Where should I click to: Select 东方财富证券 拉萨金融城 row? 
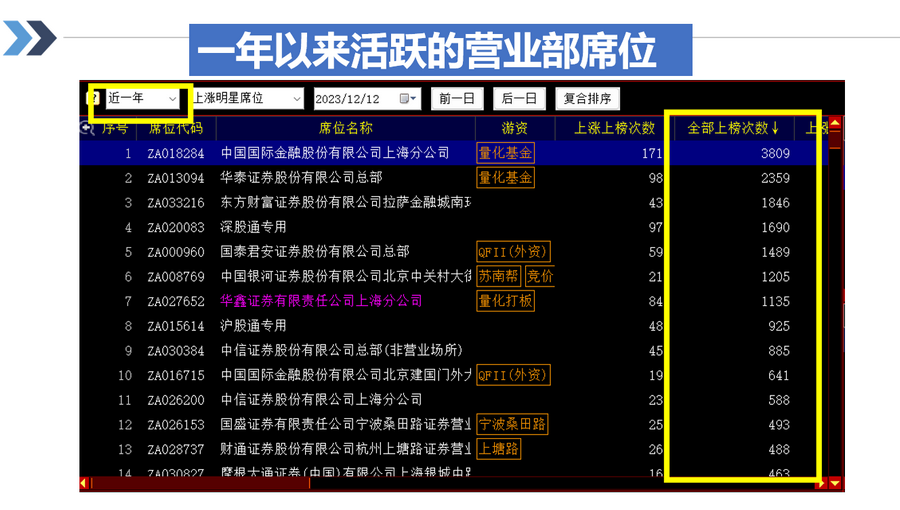pyautogui.click(x=453, y=203)
